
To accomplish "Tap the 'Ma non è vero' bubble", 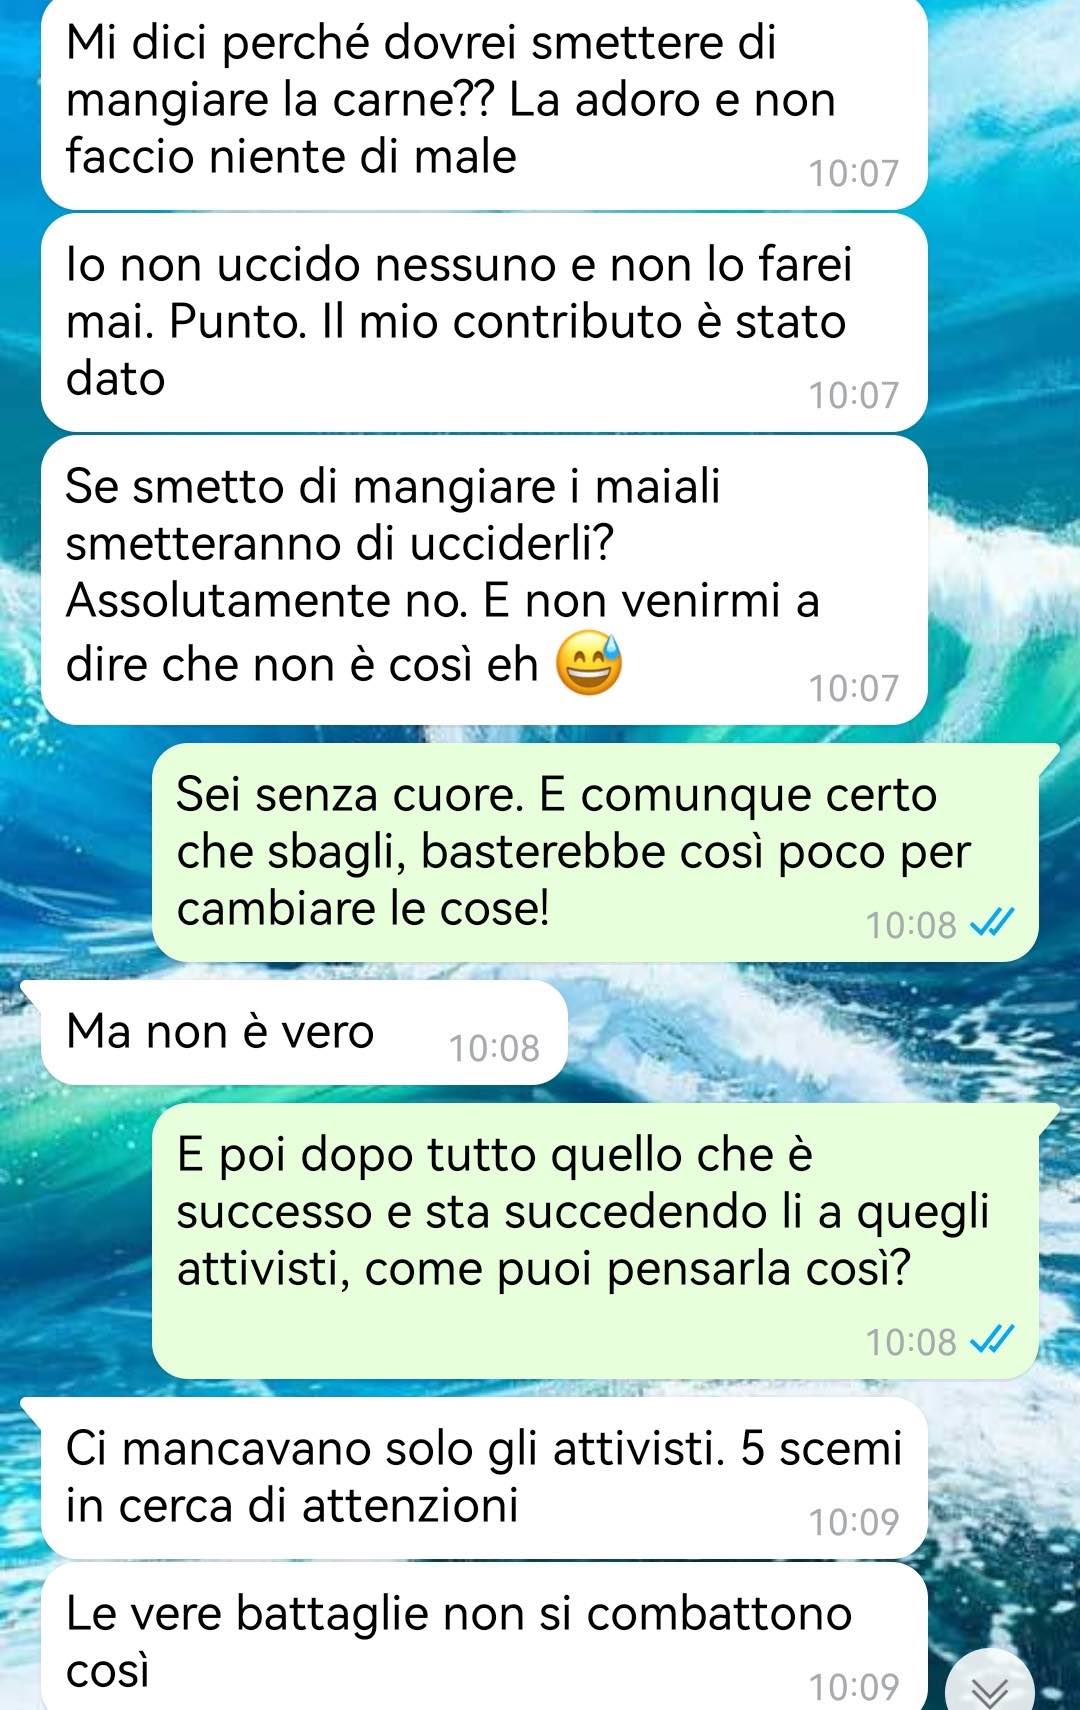I will pyautogui.click(x=304, y=1032).
